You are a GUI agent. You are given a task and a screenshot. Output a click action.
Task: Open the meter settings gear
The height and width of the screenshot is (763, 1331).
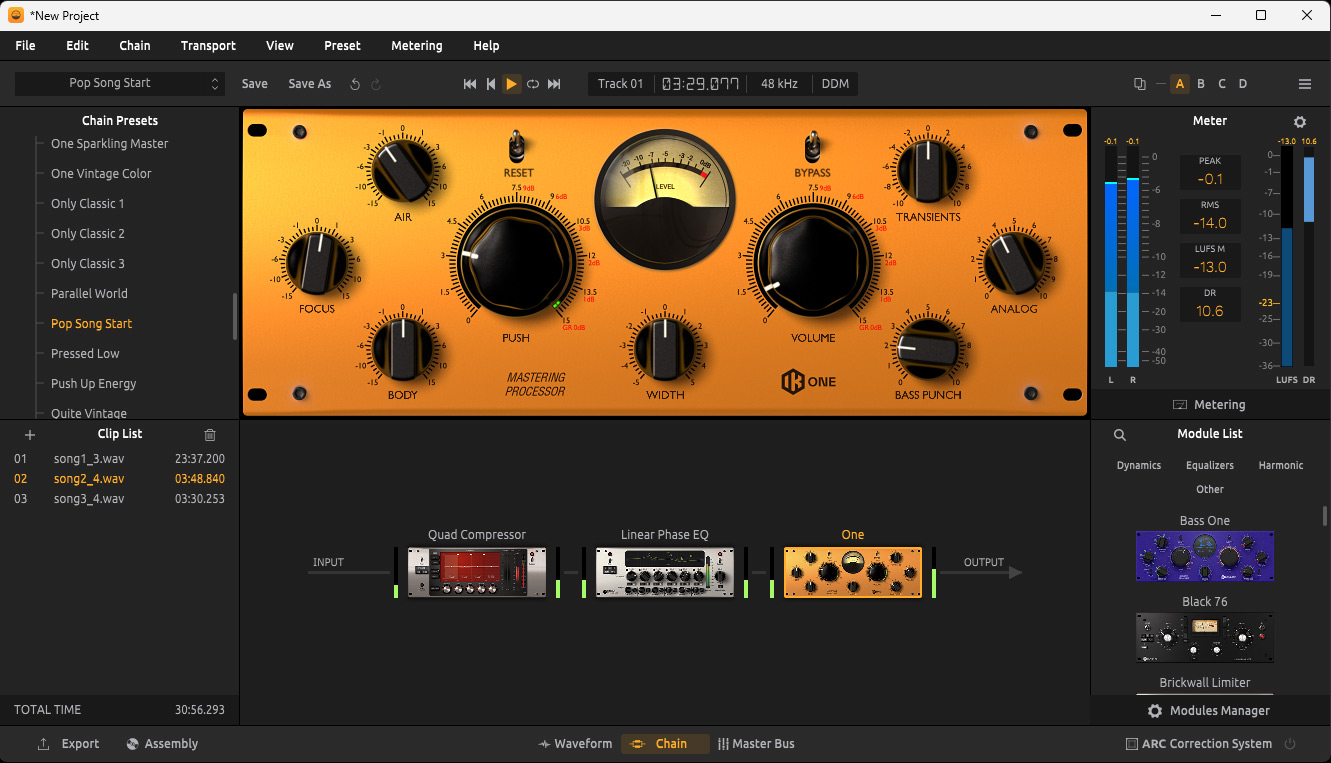point(1299,122)
